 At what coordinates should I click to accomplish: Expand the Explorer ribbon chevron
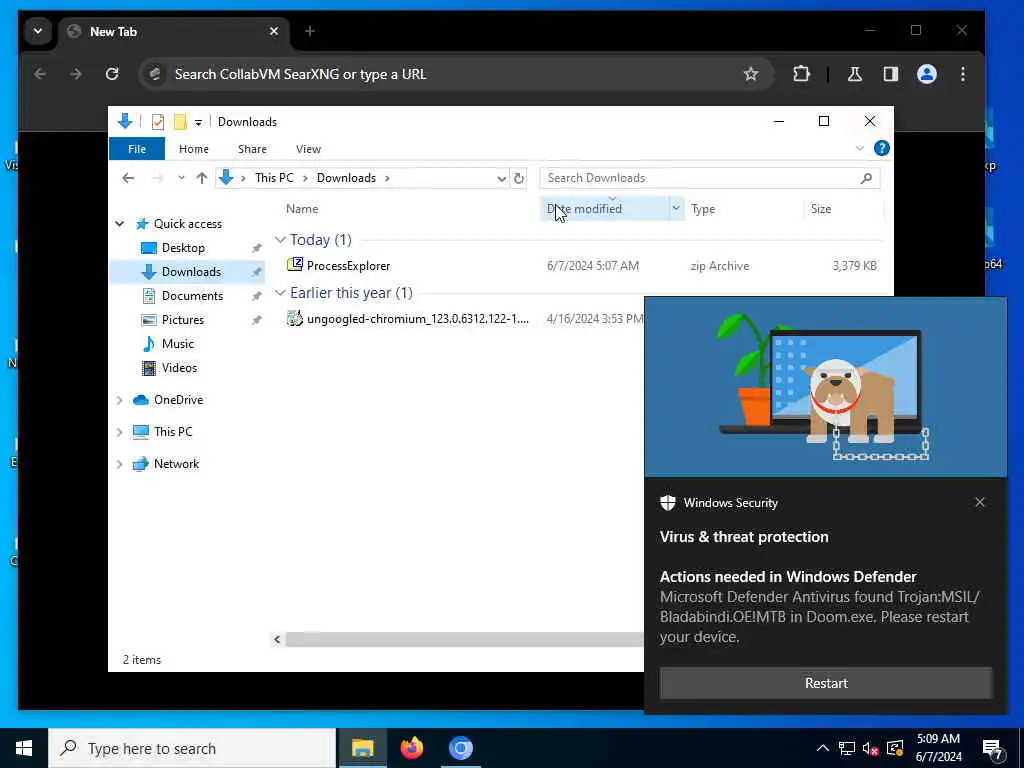click(x=860, y=149)
